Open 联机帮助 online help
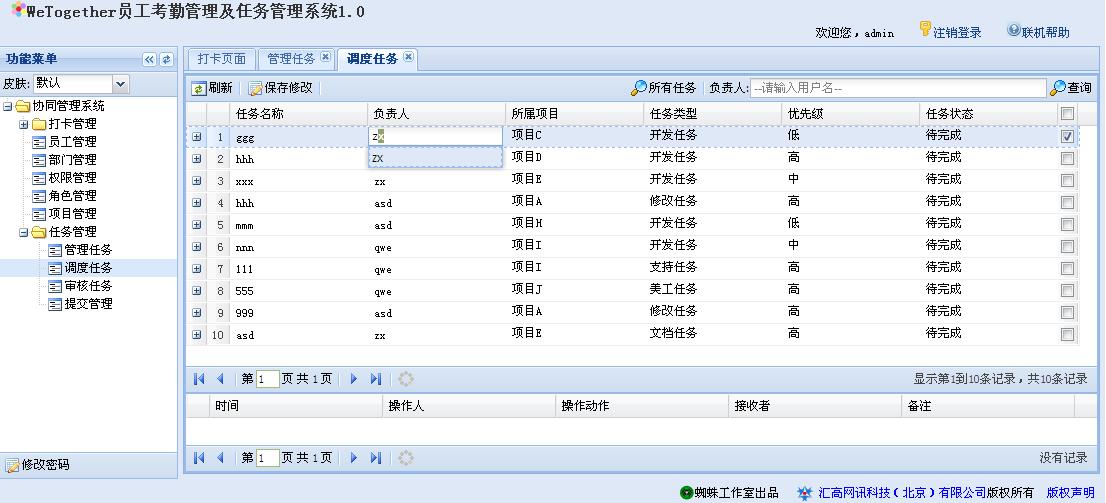The image size is (1106, 503). point(1038,31)
